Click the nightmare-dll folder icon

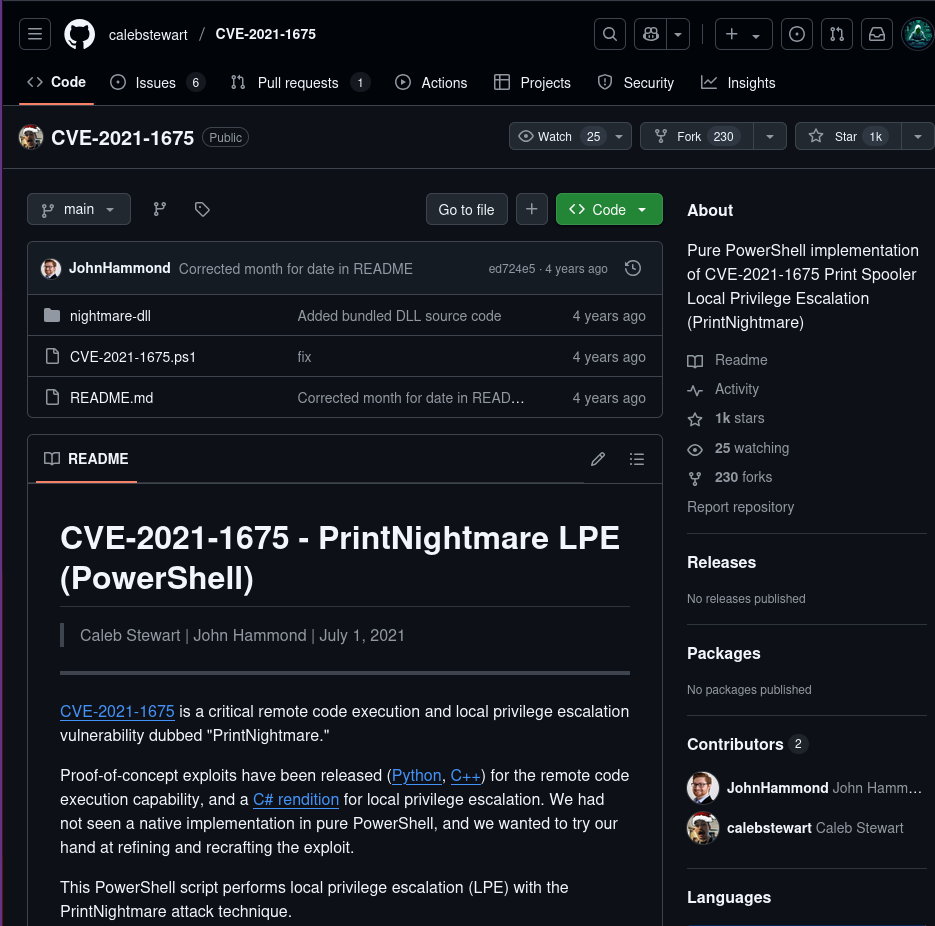pyautogui.click(x=52, y=315)
